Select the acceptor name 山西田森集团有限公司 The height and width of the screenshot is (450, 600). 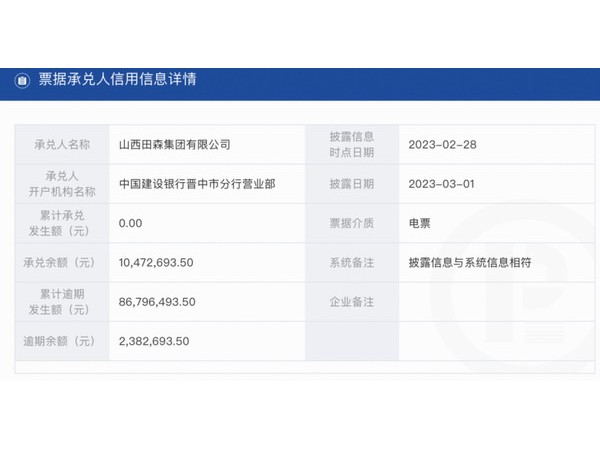[x=174, y=144]
